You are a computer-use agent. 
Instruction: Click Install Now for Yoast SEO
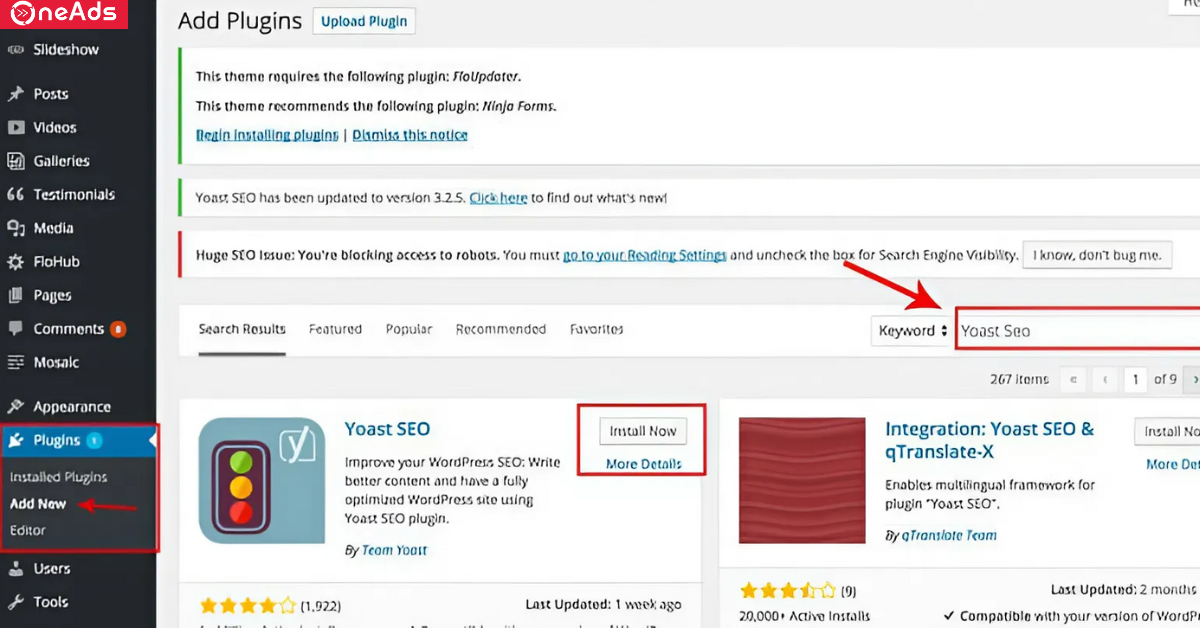(643, 431)
